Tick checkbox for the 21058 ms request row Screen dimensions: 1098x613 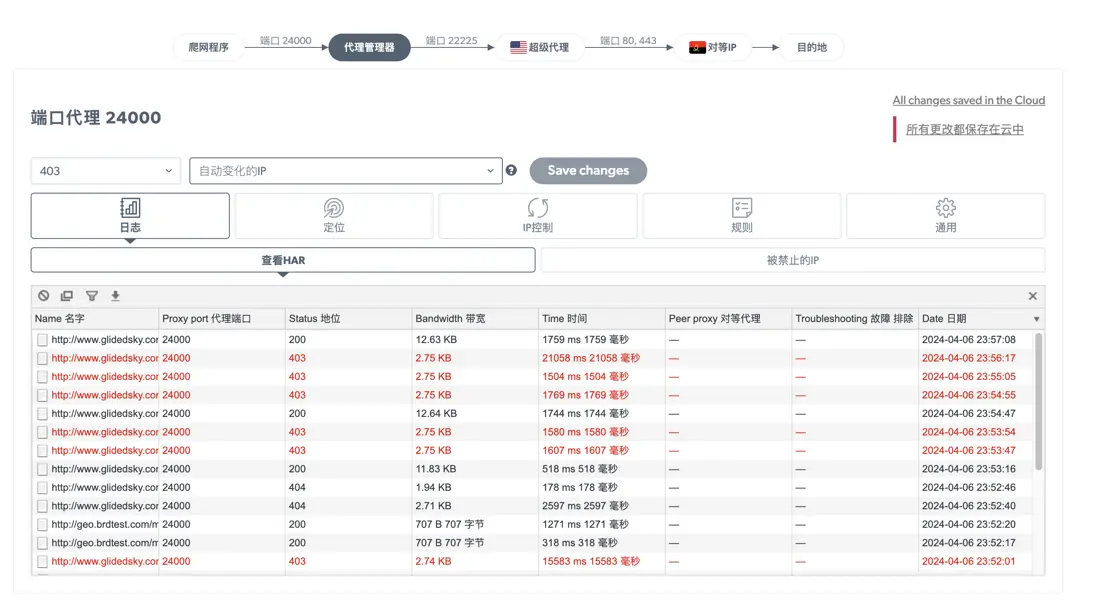coord(42,358)
